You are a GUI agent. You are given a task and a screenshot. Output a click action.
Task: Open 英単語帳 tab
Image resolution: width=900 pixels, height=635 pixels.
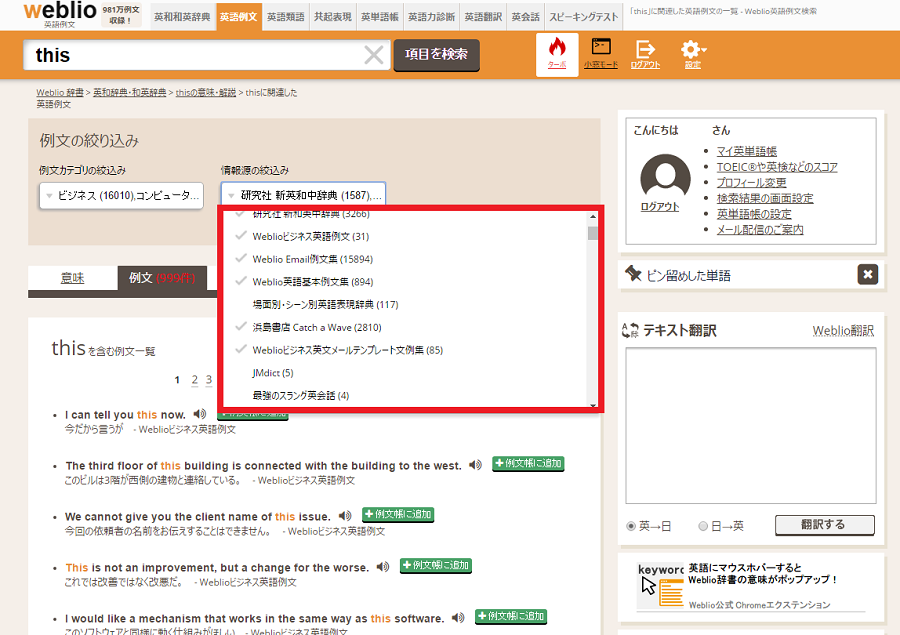[x=379, y=17]
